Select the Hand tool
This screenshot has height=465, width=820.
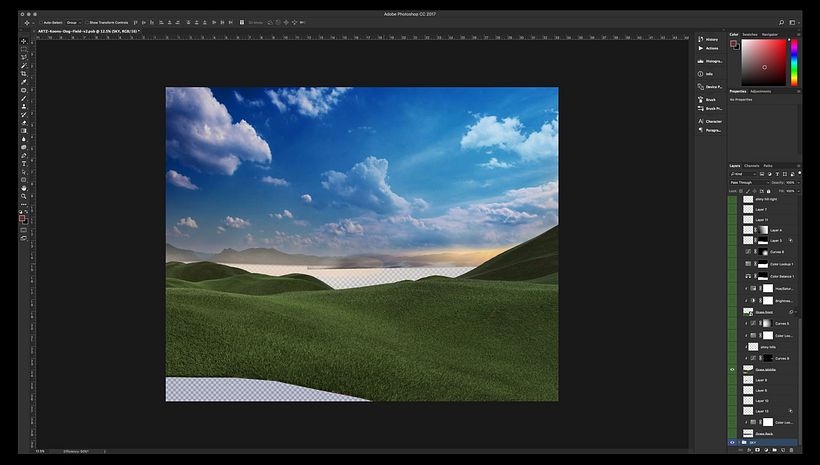(23, 187)
